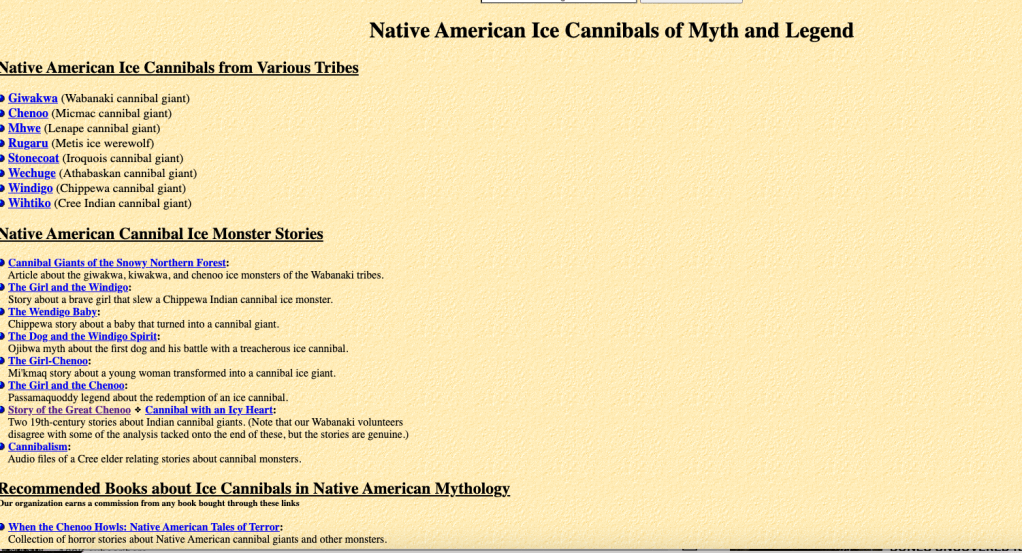Open the Stonecoat link
1022x553 pixels.
click(33, 158)
